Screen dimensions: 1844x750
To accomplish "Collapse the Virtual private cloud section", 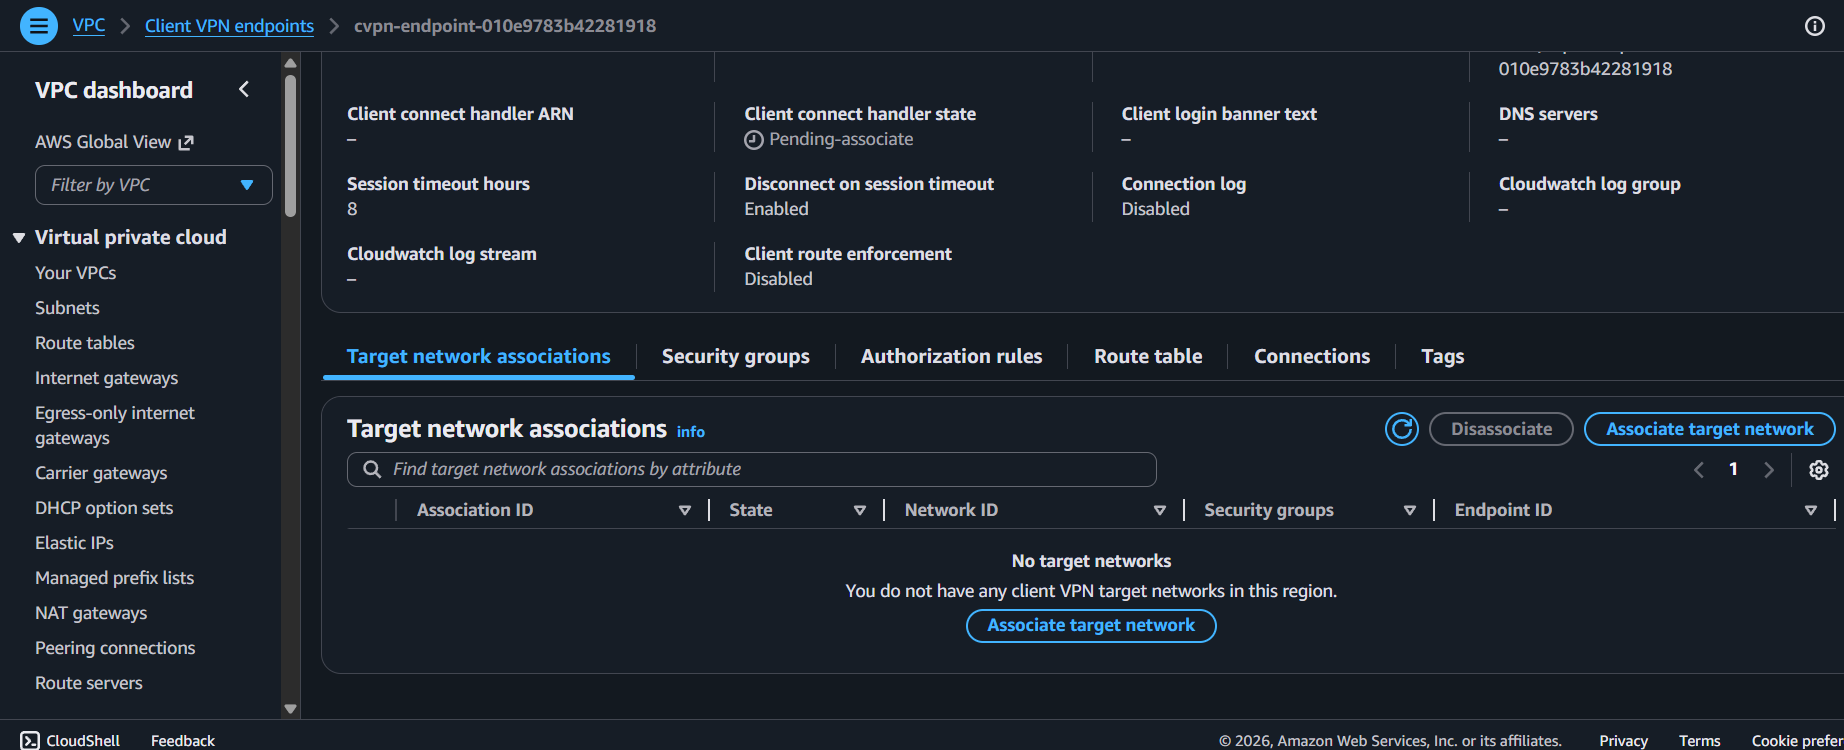I will pyautogui.click(x=19, y=237).
